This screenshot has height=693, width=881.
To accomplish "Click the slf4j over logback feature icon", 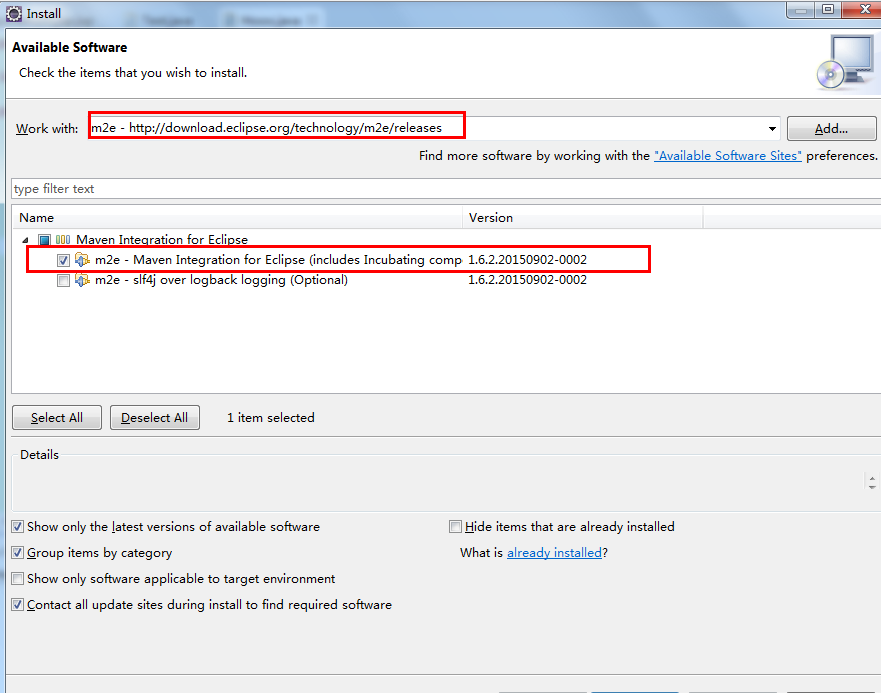I will click(x=82, y=280).
